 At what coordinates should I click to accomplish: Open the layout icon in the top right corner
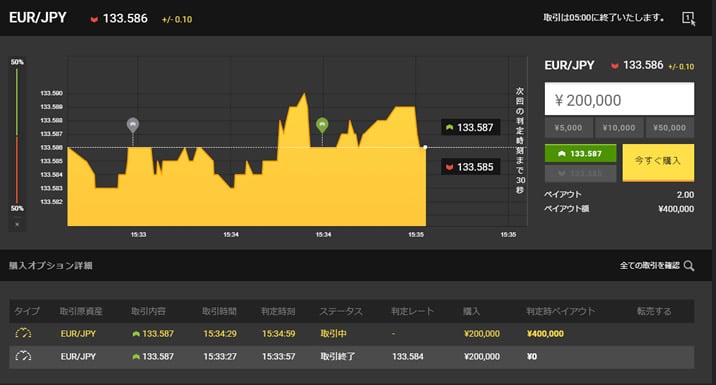688,18
